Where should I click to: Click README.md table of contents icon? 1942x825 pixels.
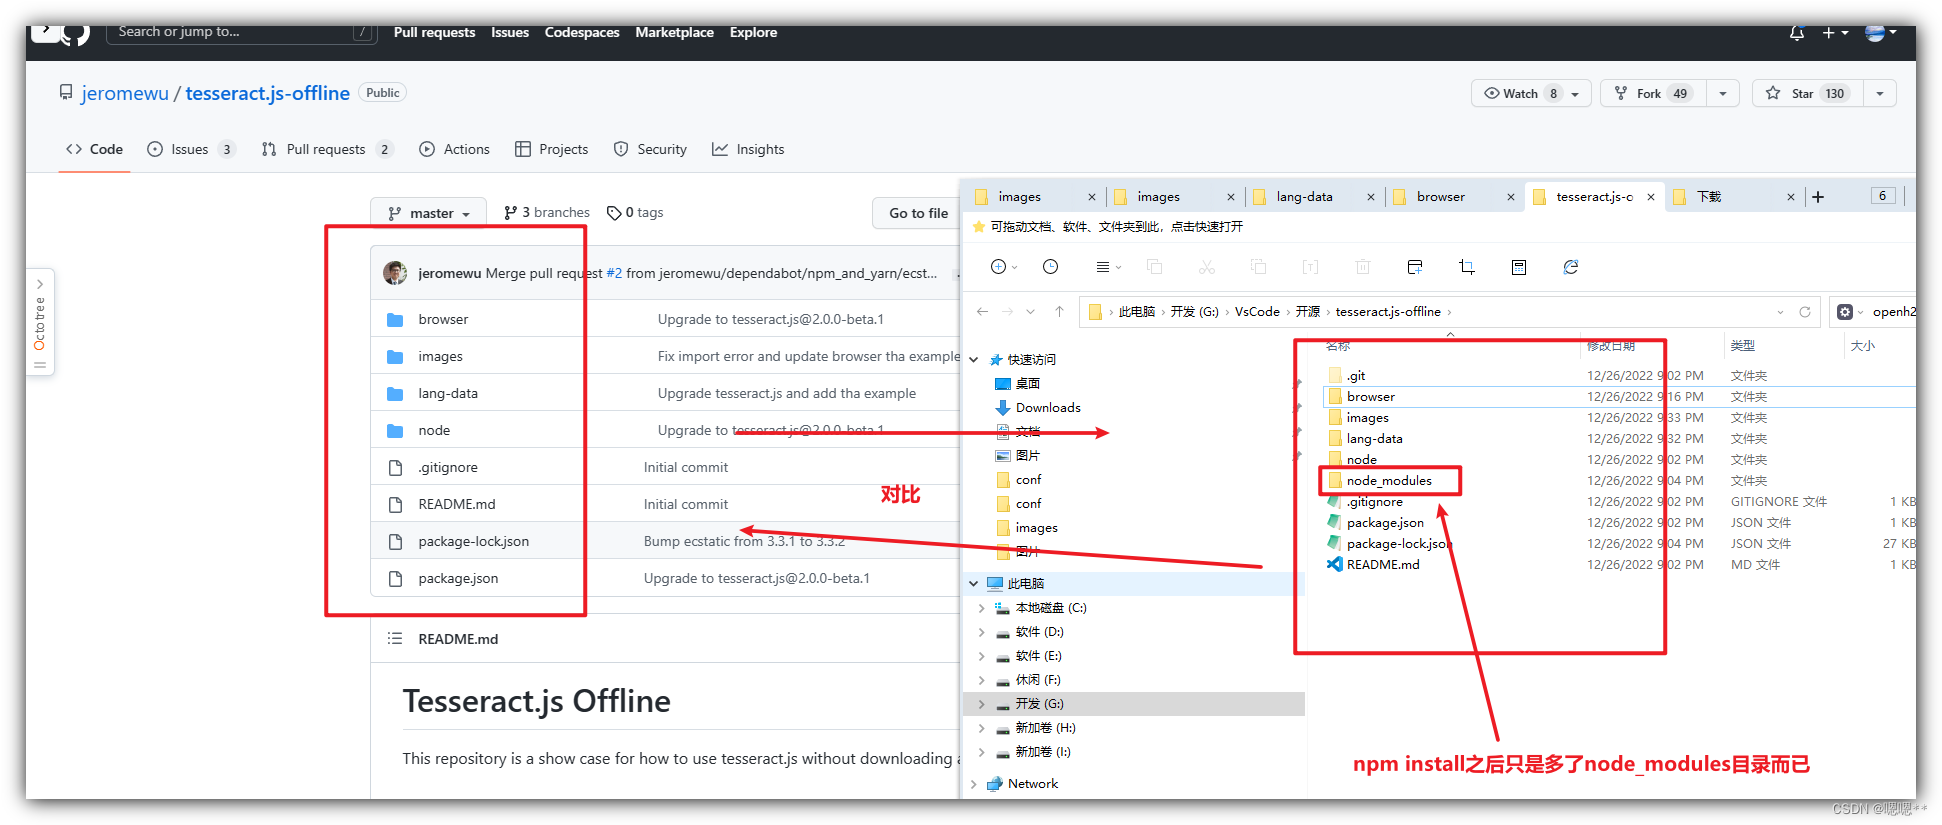pos(395,638)
